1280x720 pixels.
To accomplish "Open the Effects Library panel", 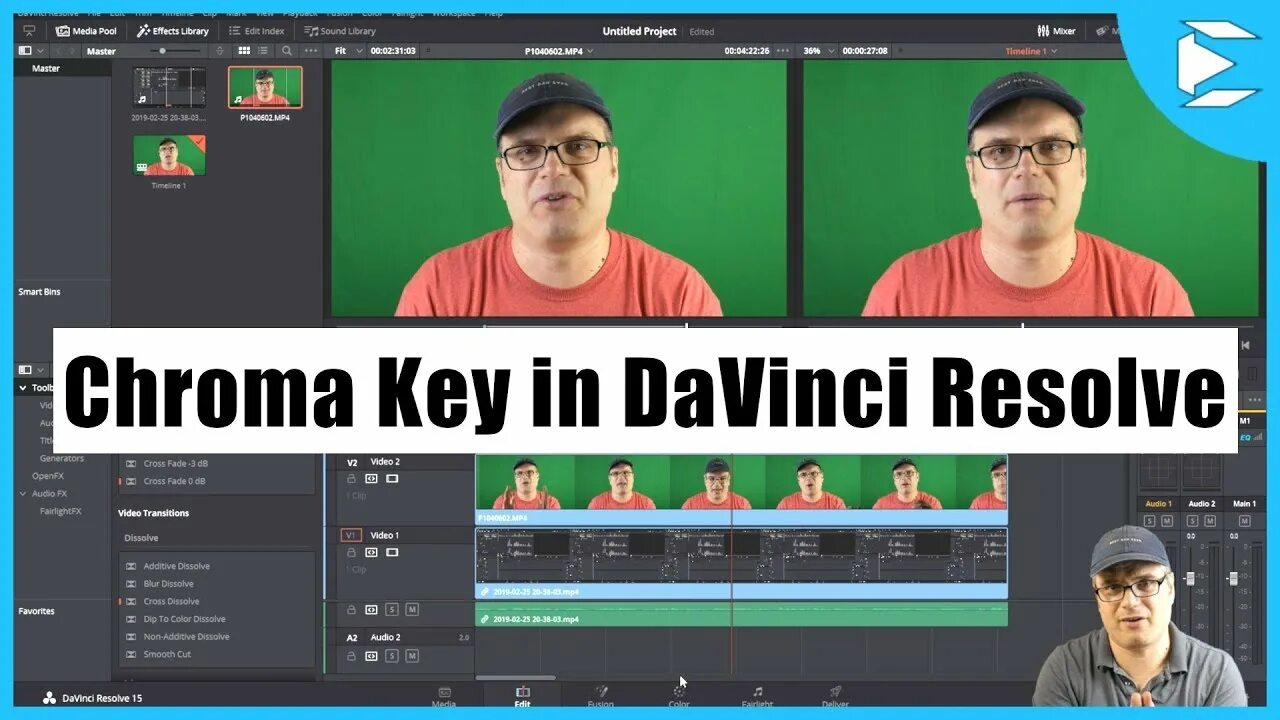I will [174, 31].
